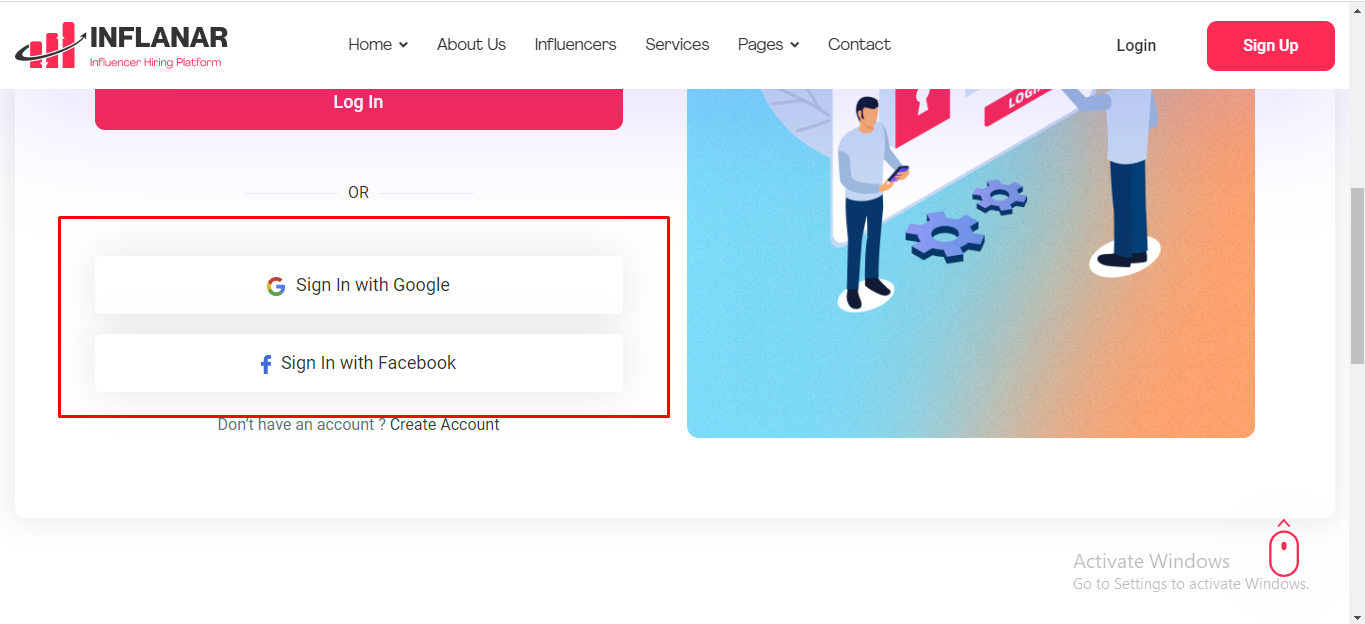Click the Login link in header

click(1136, 45)
